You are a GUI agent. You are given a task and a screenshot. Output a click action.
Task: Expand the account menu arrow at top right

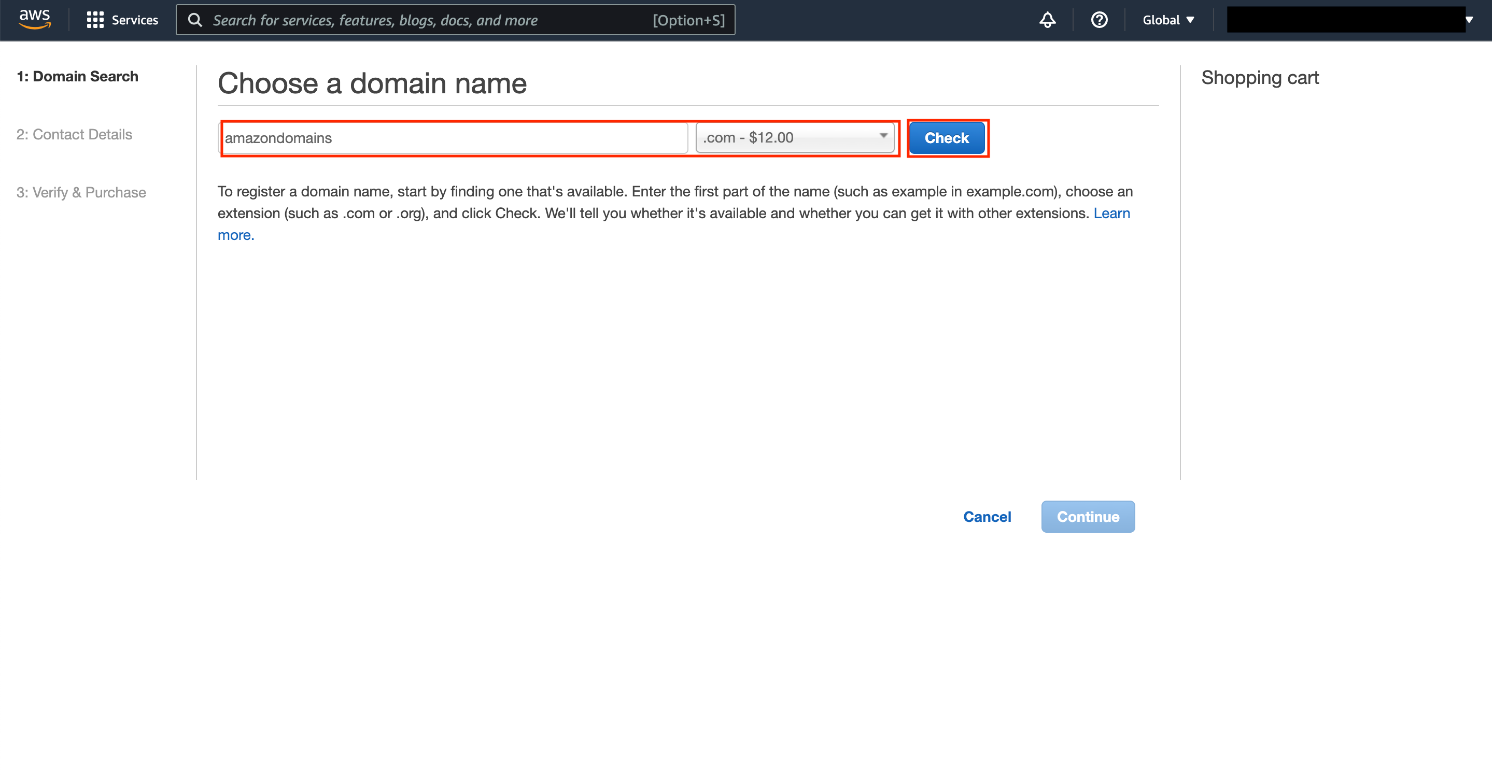(x=1469, y=20)
